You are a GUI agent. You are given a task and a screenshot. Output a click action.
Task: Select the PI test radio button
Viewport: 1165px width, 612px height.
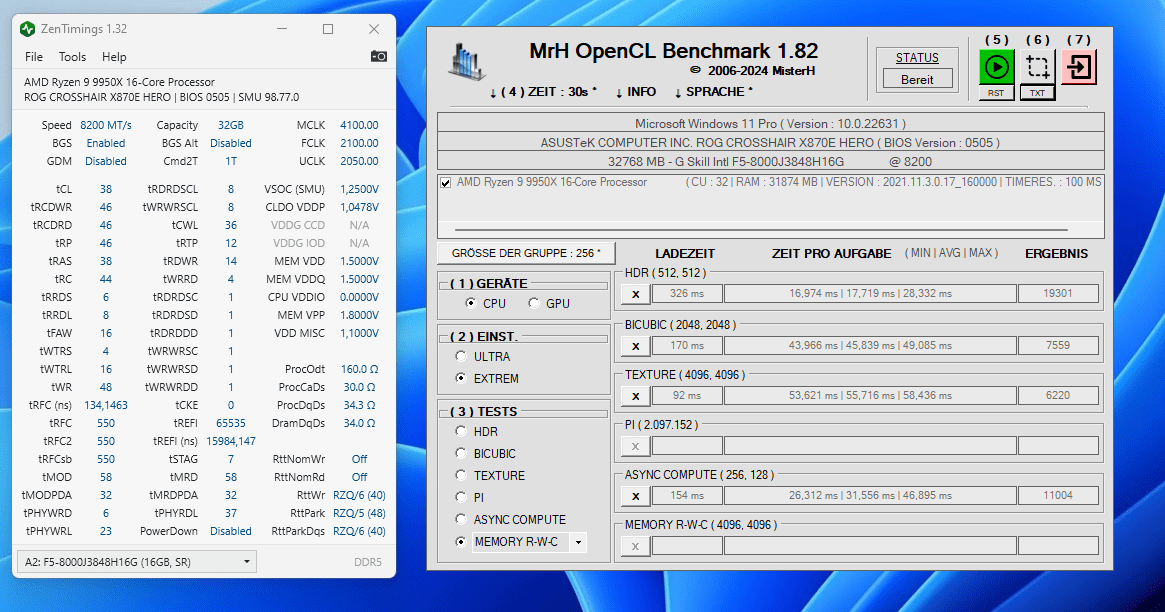click(x=461, y=498)
